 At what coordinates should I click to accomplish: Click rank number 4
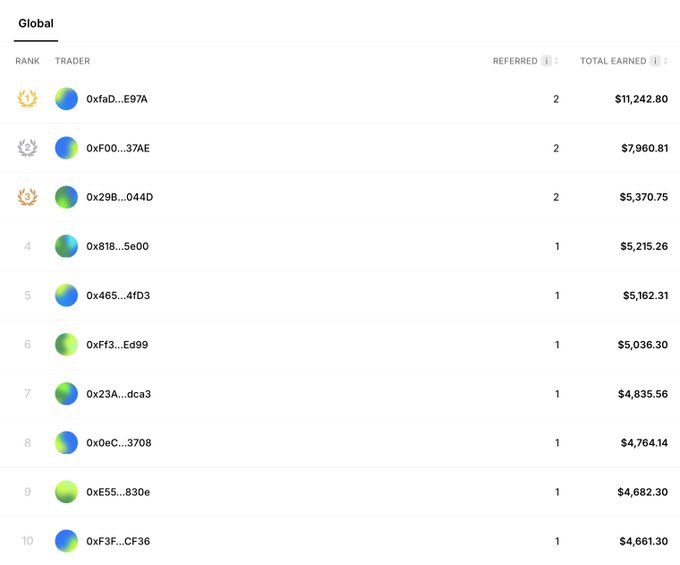[27, 246]
